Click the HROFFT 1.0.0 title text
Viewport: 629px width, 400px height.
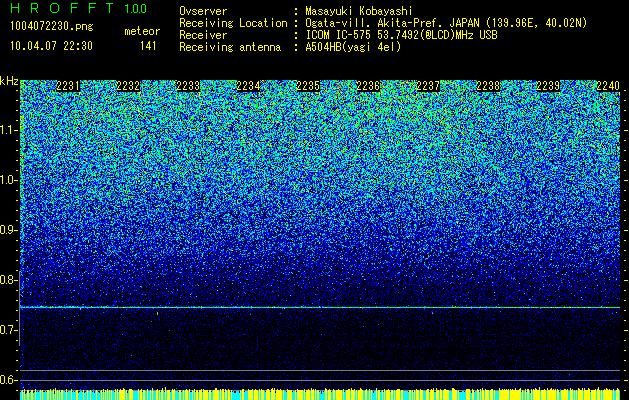(x=78, y=8)
